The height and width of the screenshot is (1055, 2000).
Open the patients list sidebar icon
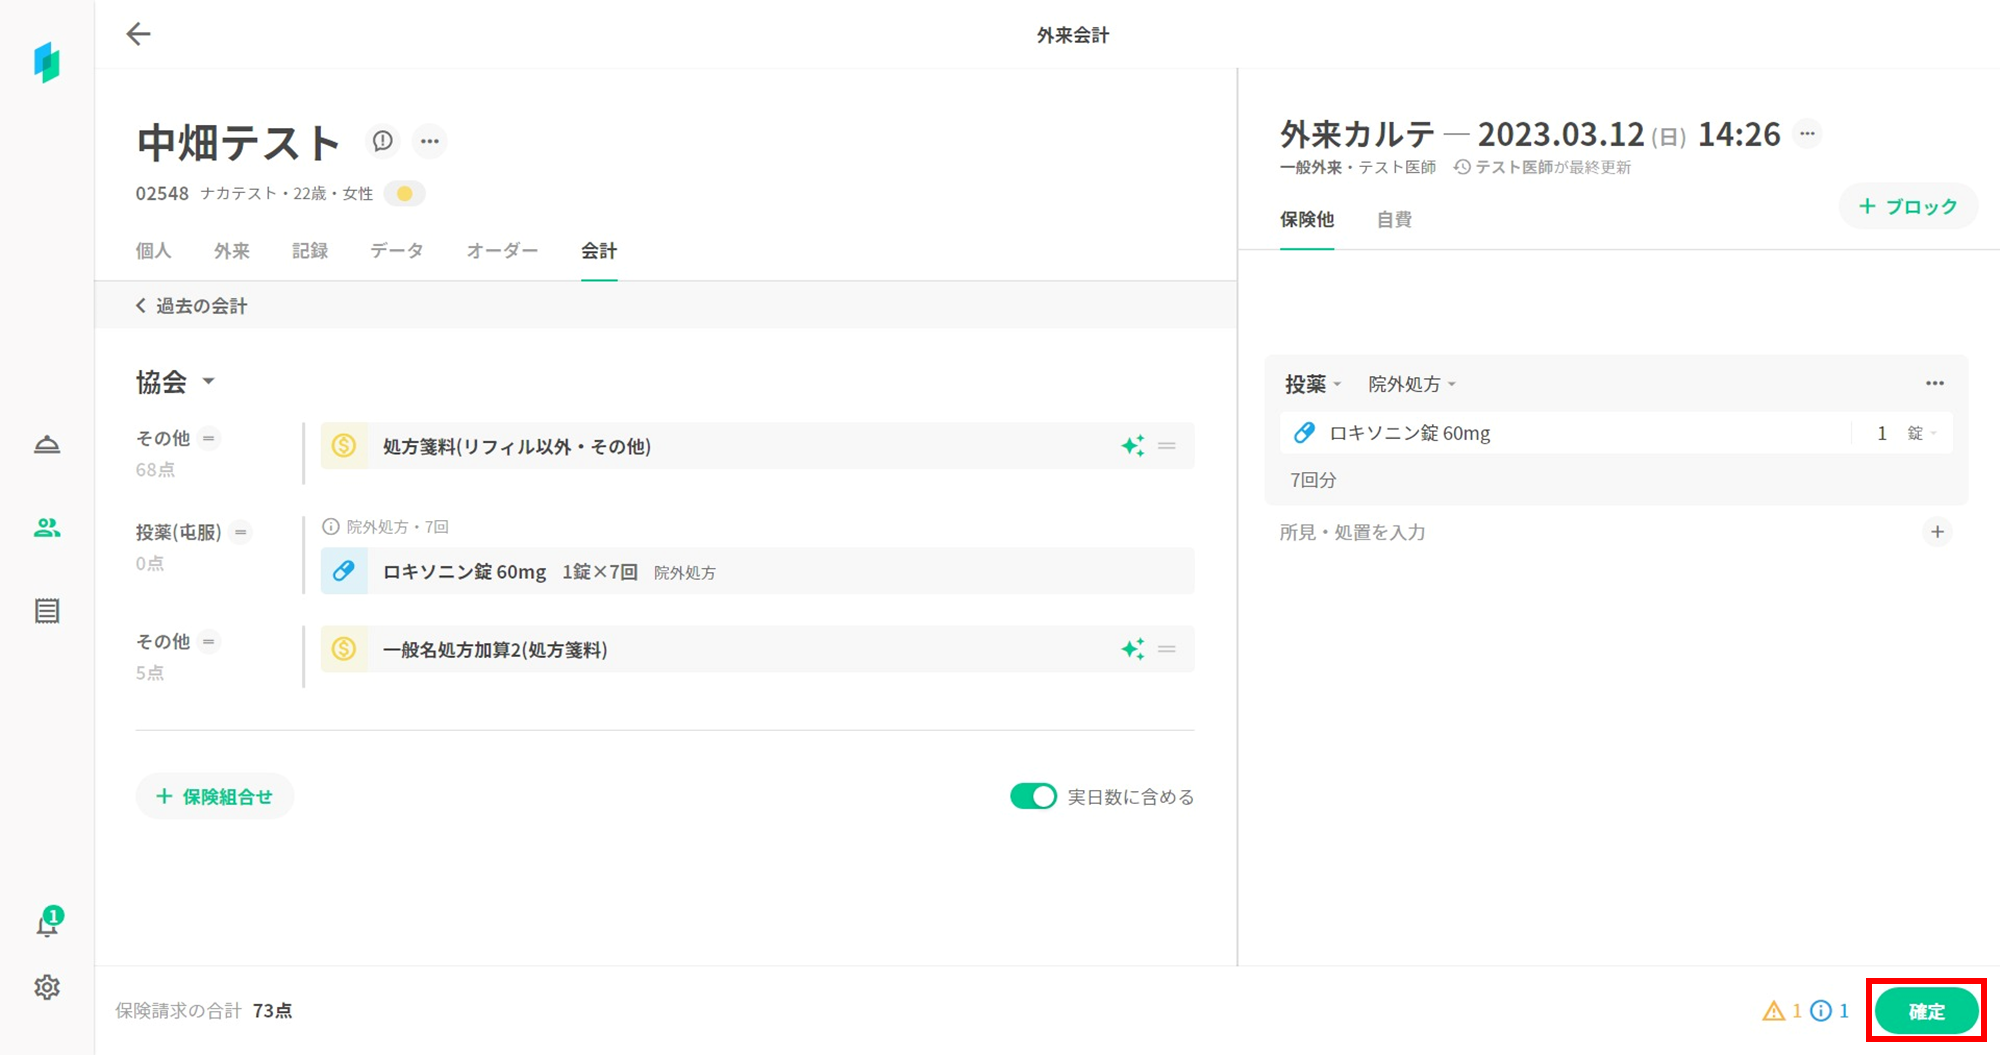[x=47, y=528]
